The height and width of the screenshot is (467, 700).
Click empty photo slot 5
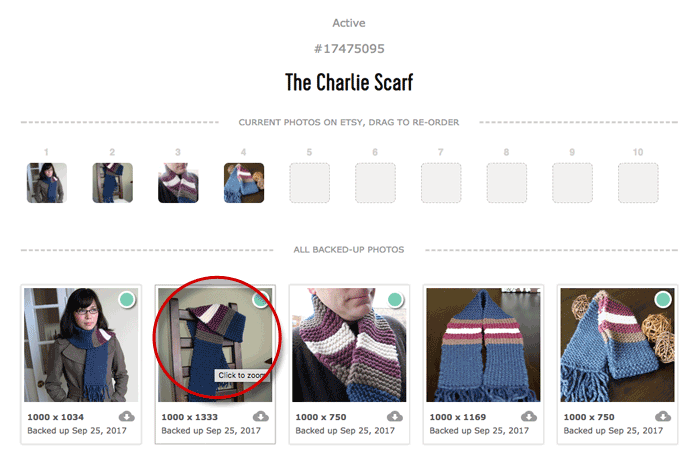(x=309, y=183)
